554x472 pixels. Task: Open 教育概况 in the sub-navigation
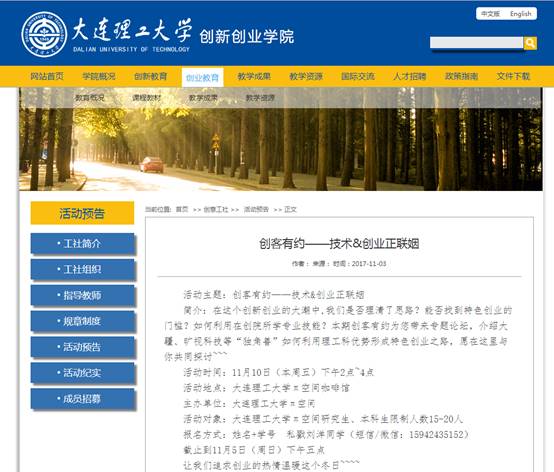click(x=89, y=98)
